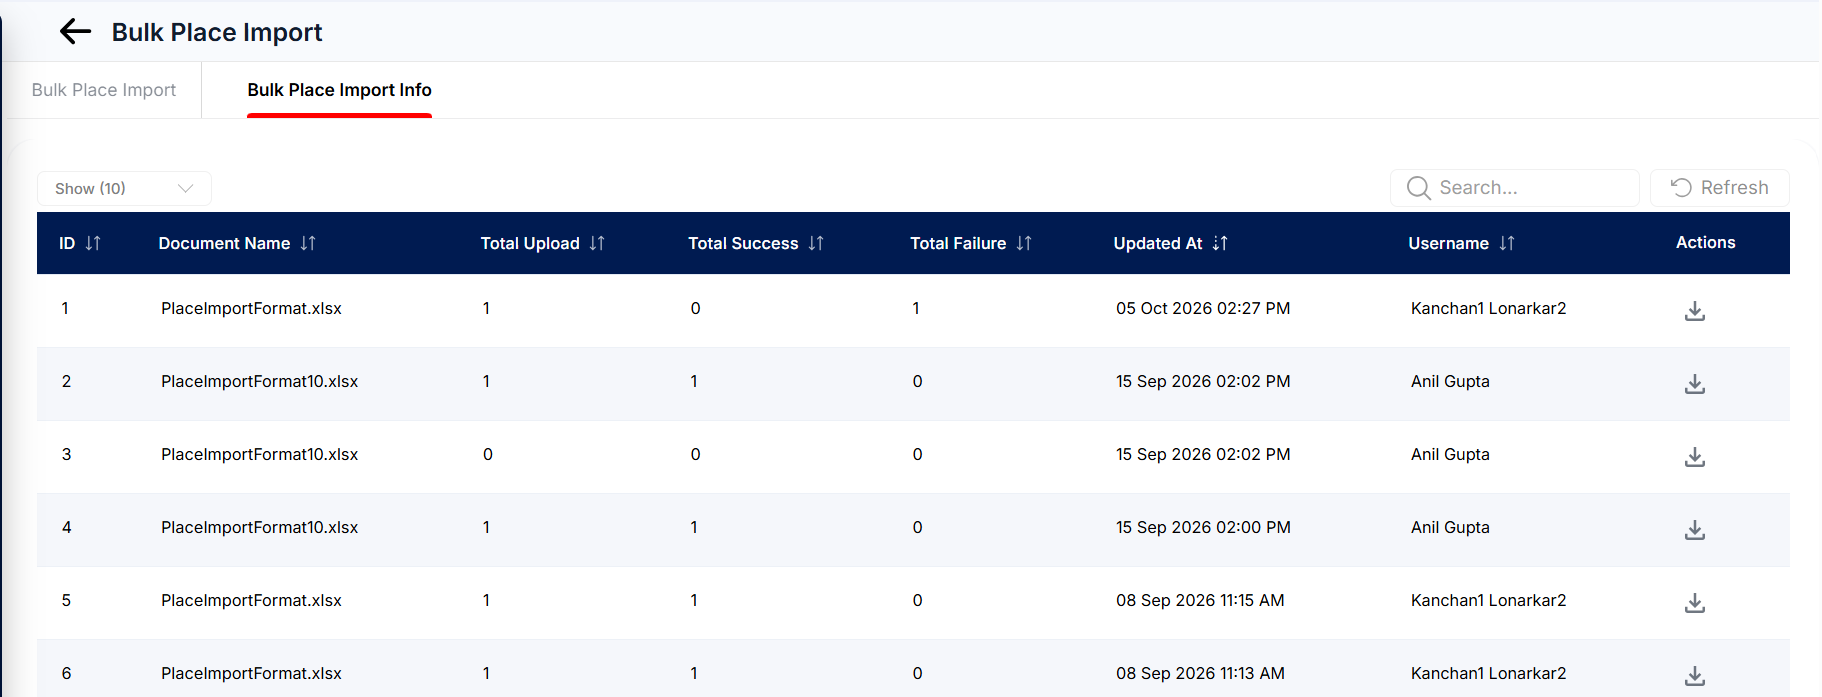Download file for row ID 3
The width and height of the screenshot is (1822, 697).
click(x=1694, y=457)
